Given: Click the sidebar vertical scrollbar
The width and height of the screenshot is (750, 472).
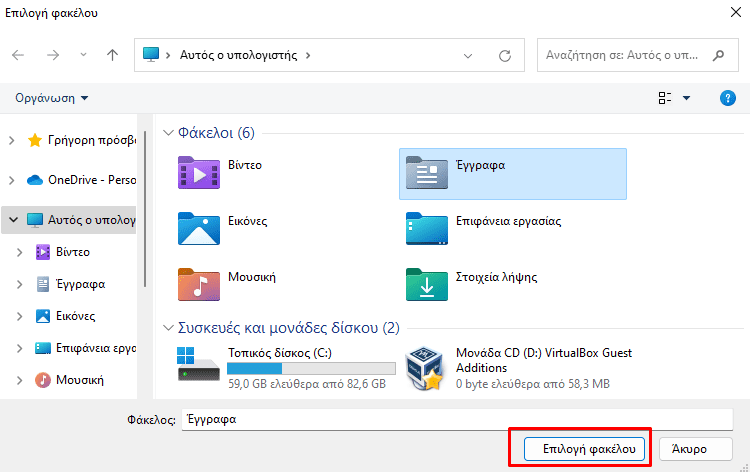Looking at the screenshot, I should click(145, 209).
